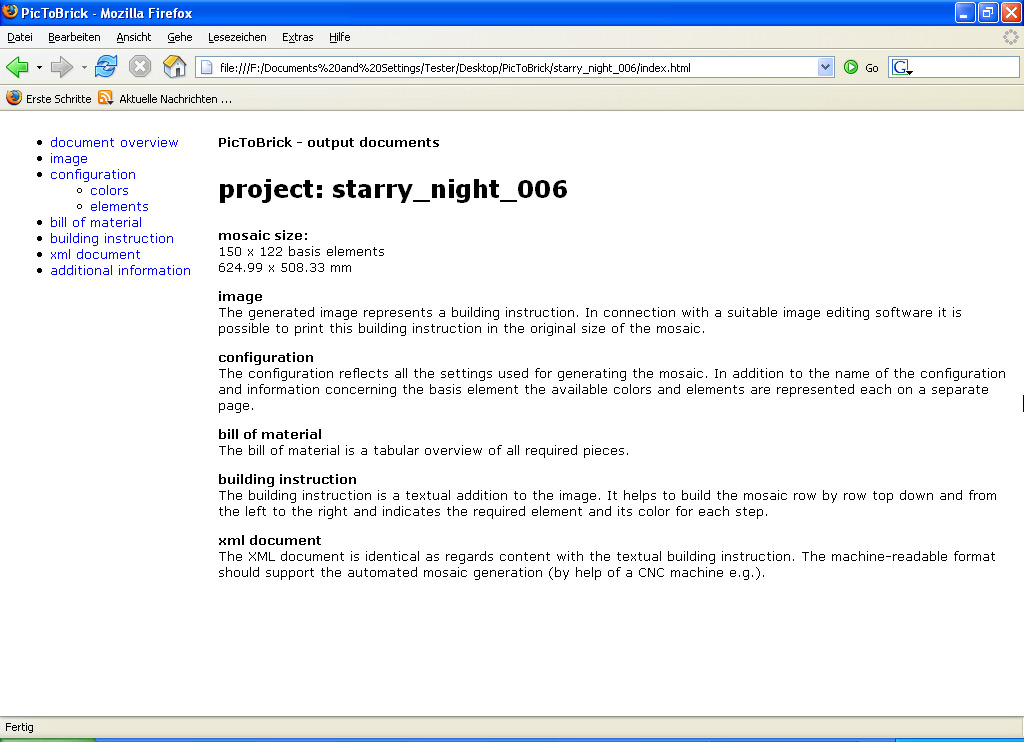Open the Lesezeichen menu
The height and width of the screenshot is (742, 1024).
pyautogui.click(x=237, y=37)
